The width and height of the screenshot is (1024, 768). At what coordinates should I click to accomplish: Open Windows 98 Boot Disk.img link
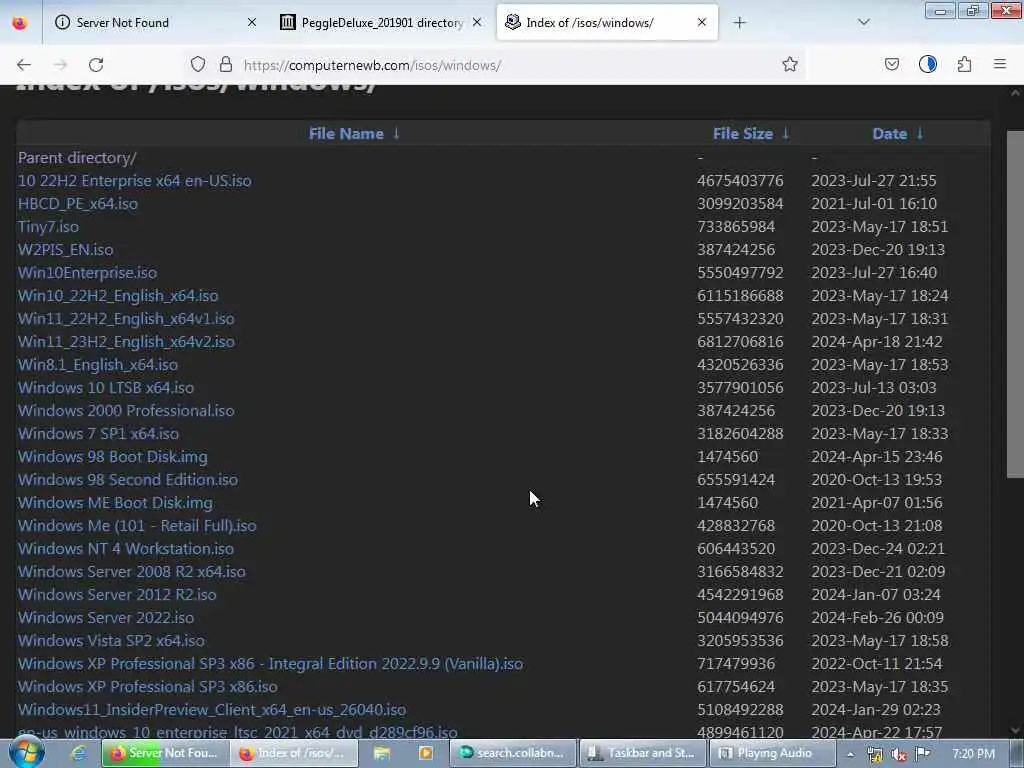(x=113, y=456)
